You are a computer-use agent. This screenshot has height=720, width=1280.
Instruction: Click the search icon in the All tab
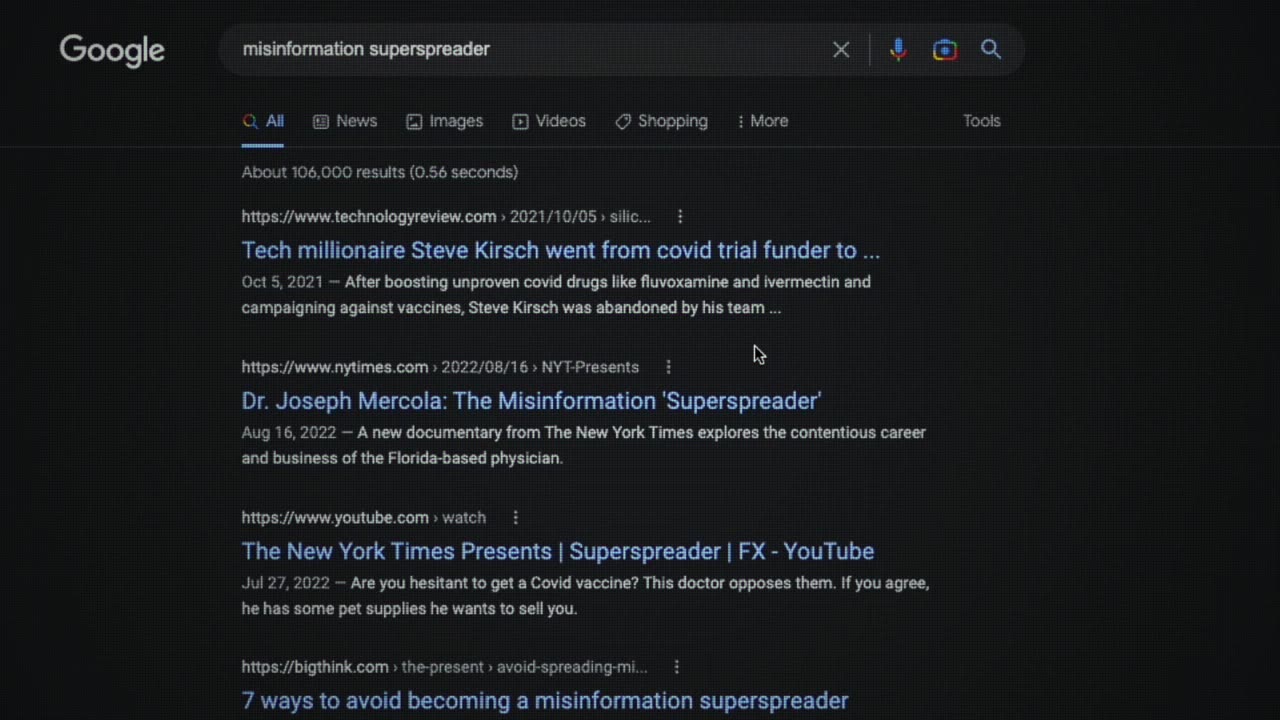tap(250, 121)
